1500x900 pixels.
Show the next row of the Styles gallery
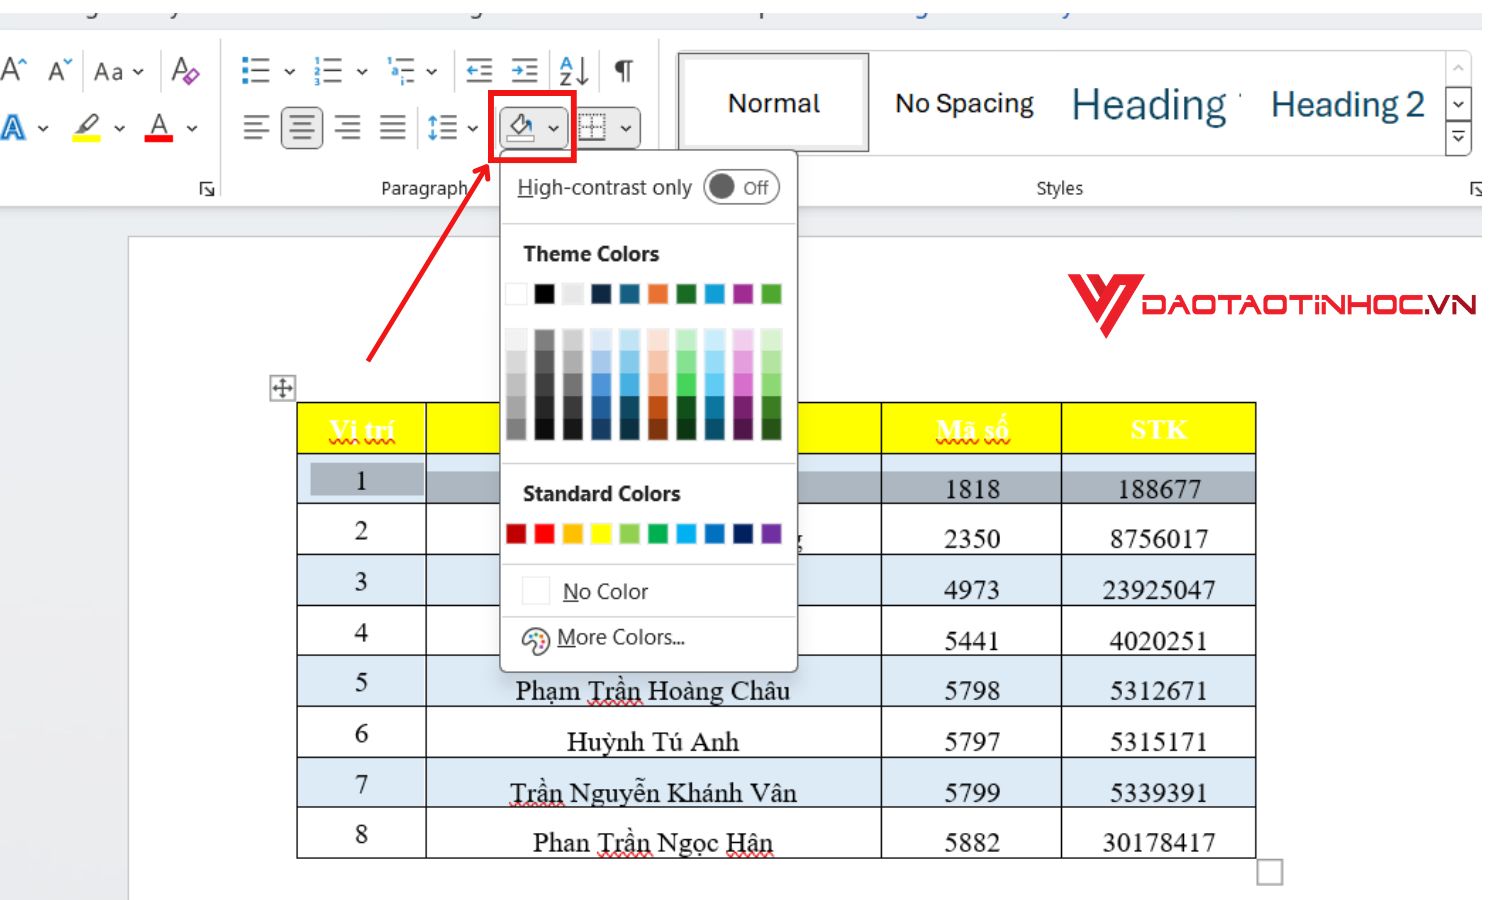coord(1459,103)
